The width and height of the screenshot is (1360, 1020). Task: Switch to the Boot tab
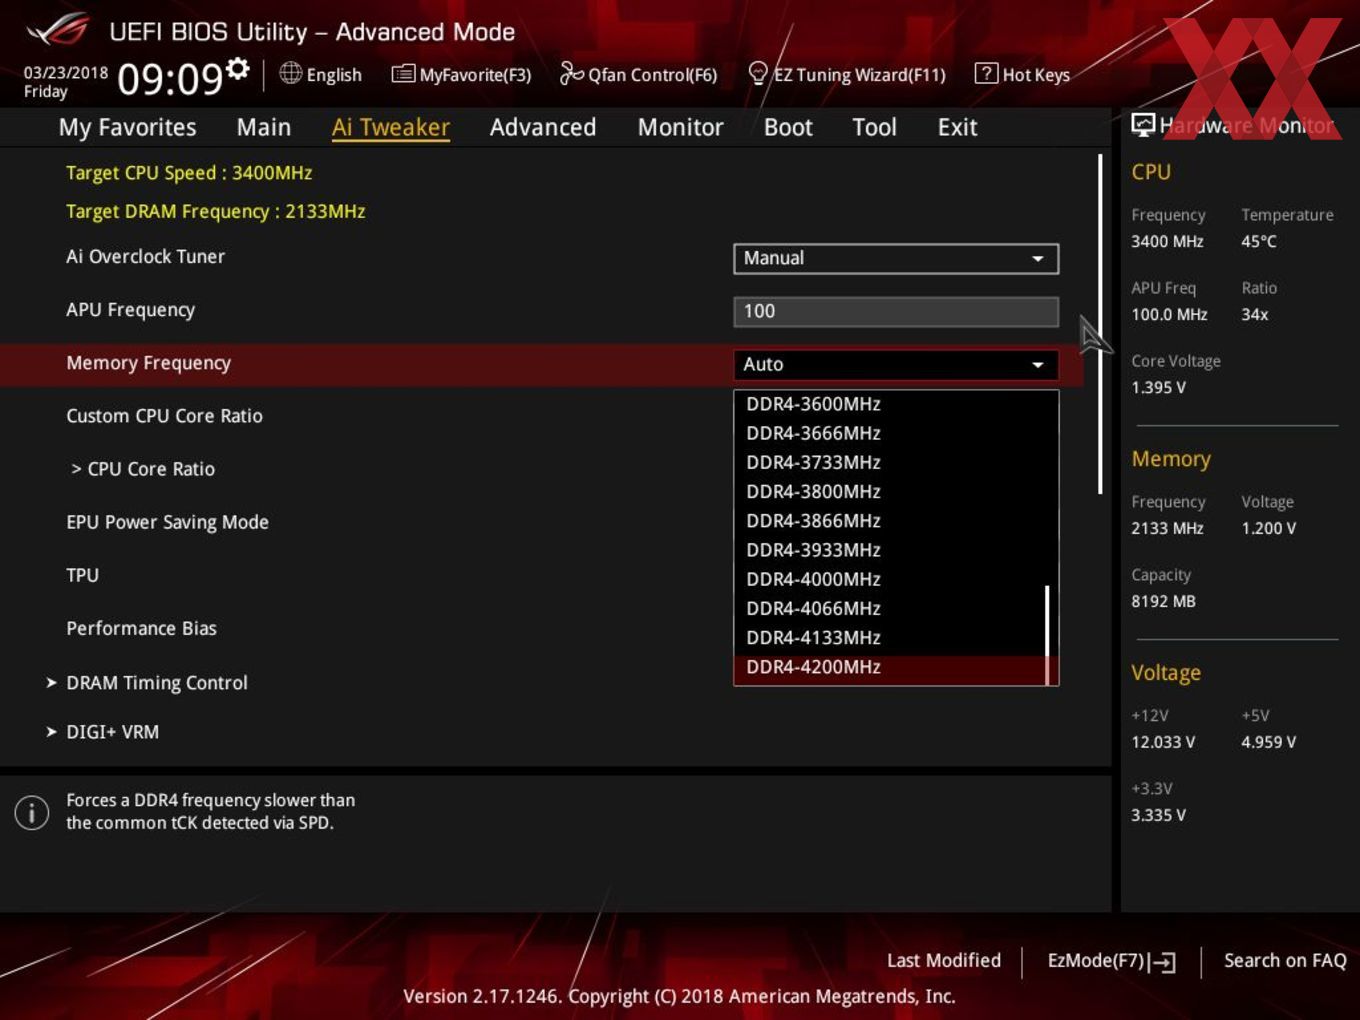tap(788, 127)
